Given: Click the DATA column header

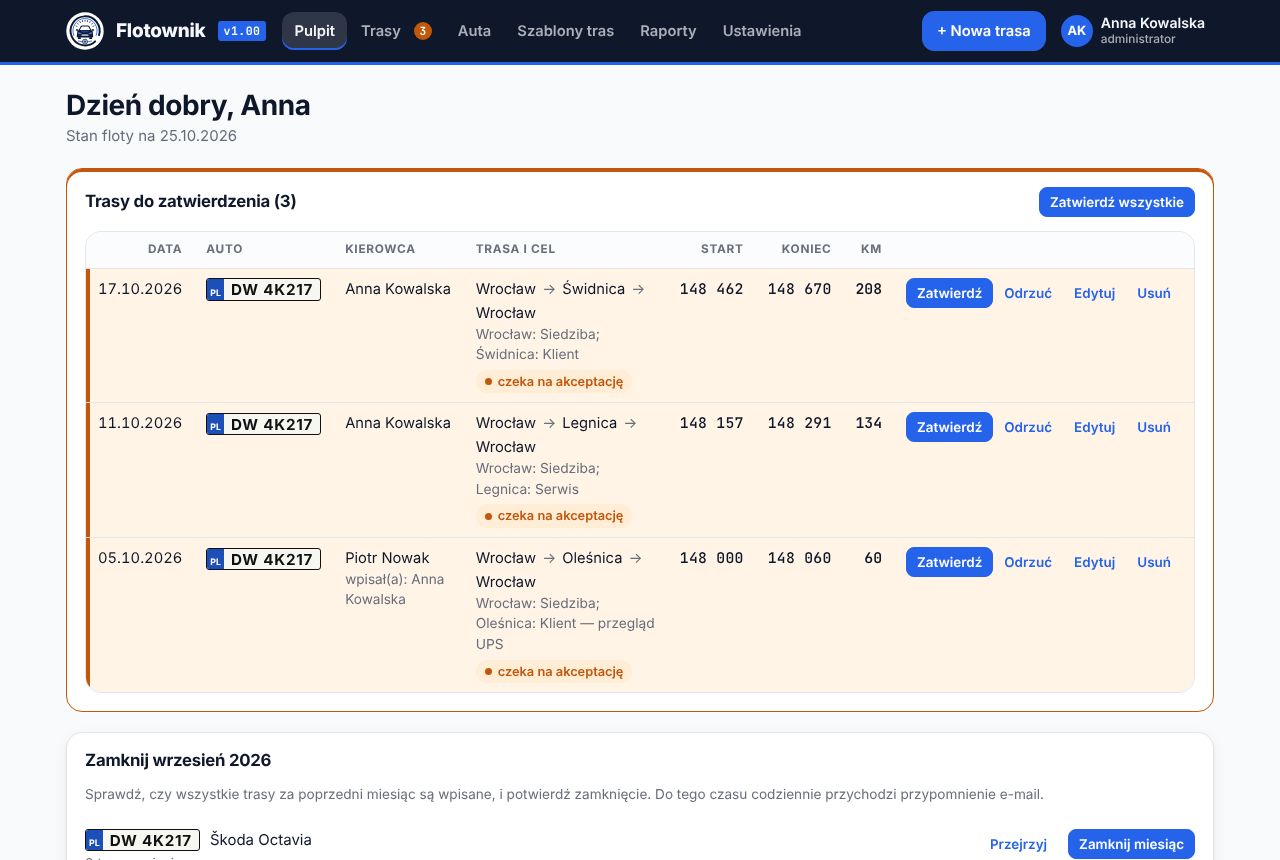Looking at the screenshot, I should [x=165, y=249].
